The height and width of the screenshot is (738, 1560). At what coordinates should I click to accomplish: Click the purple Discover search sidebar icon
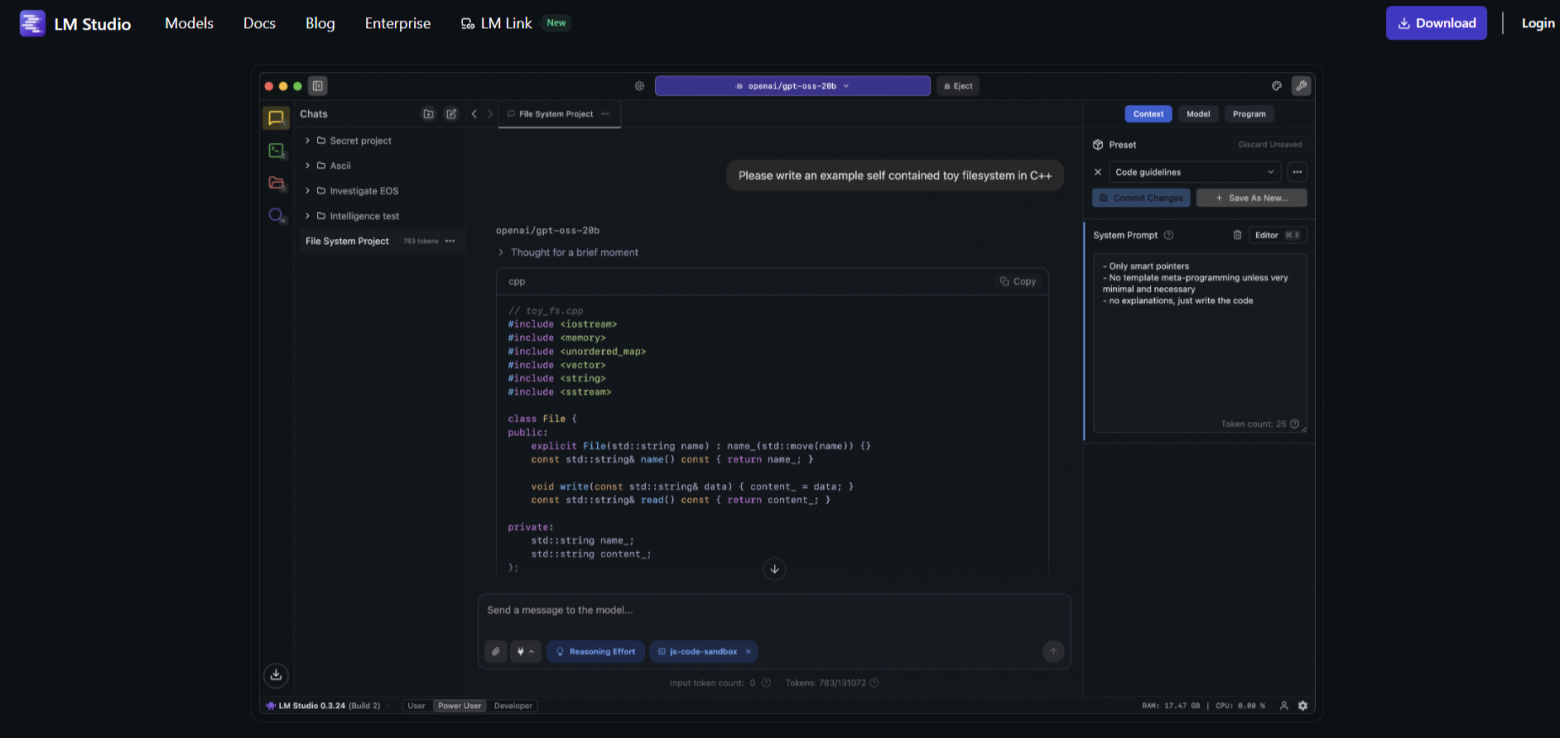click(x=276, y=215)
